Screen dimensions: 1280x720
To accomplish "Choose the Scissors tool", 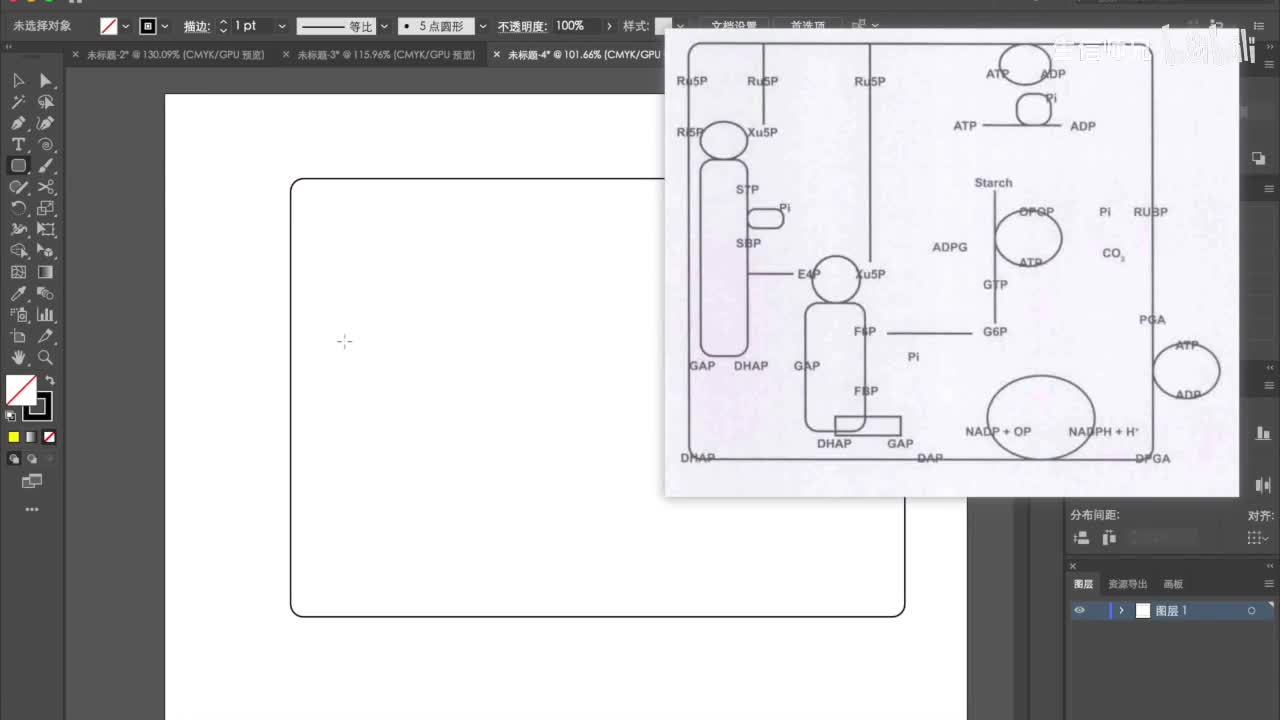I will point(46,187).
